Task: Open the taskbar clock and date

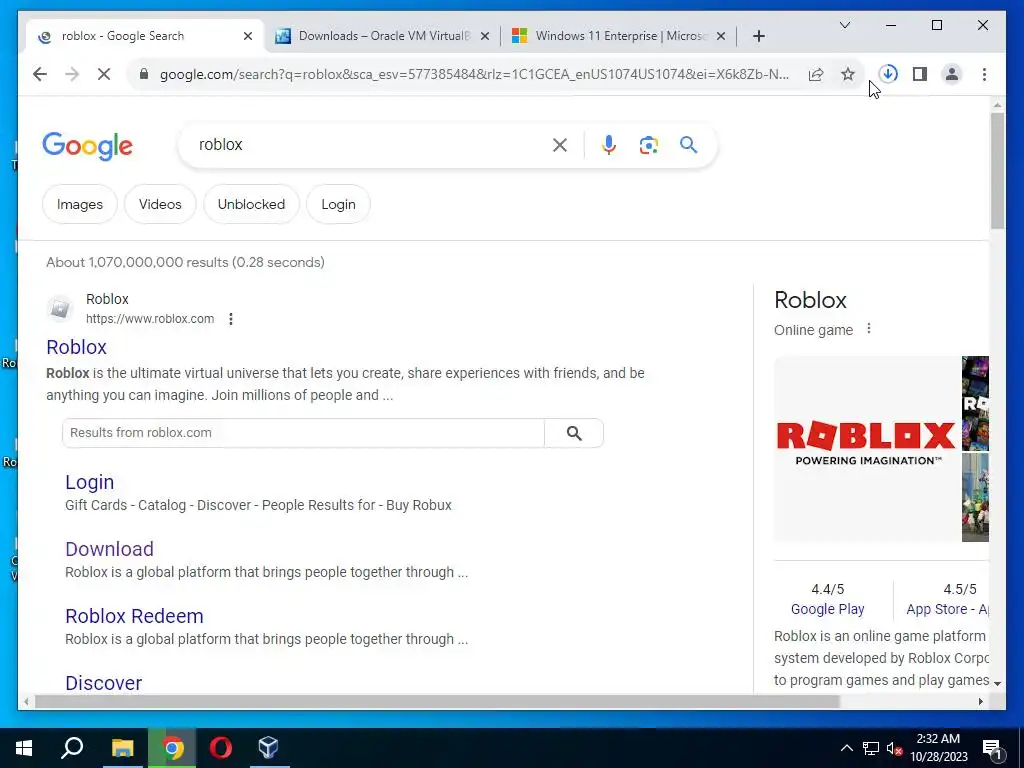Action: pos(938,748)
